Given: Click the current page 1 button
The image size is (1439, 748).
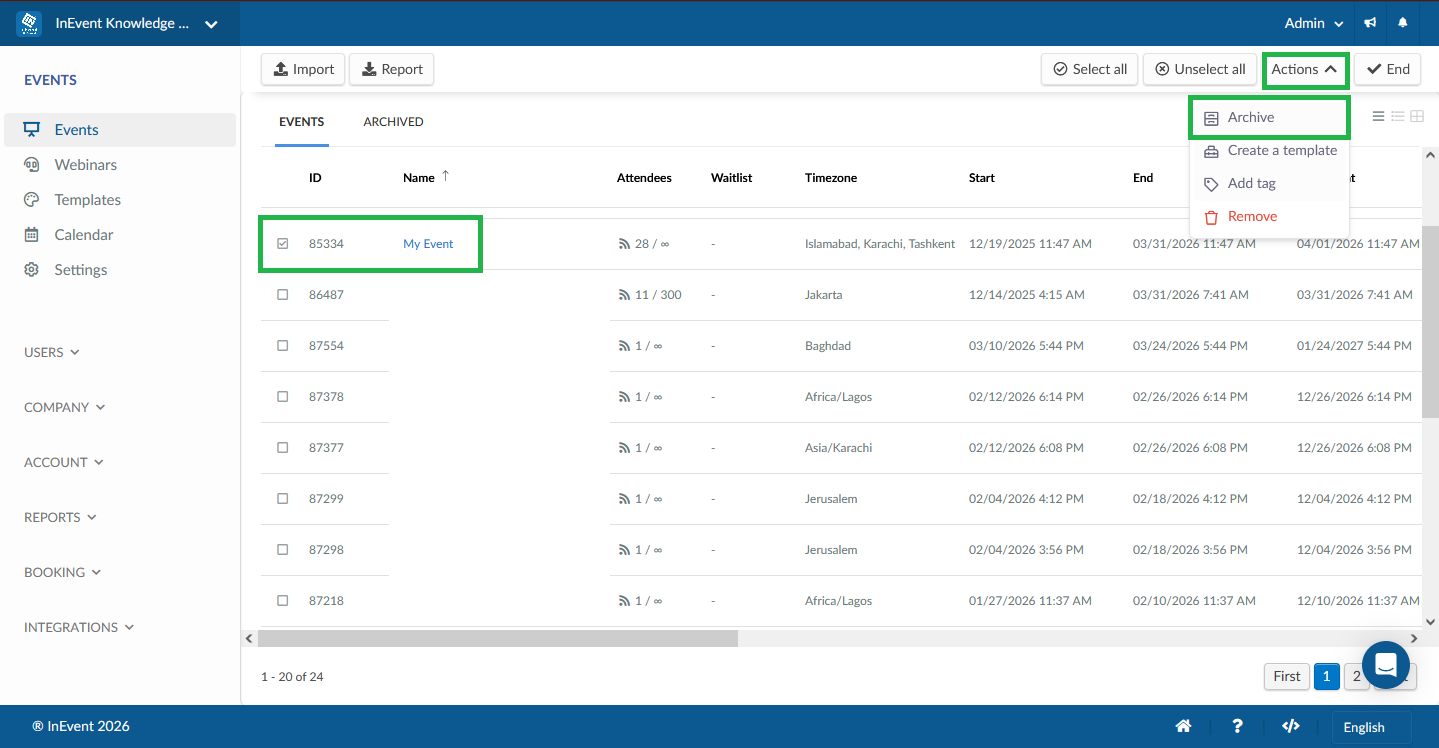Looking at the screenshot, I should [1326, 677].
